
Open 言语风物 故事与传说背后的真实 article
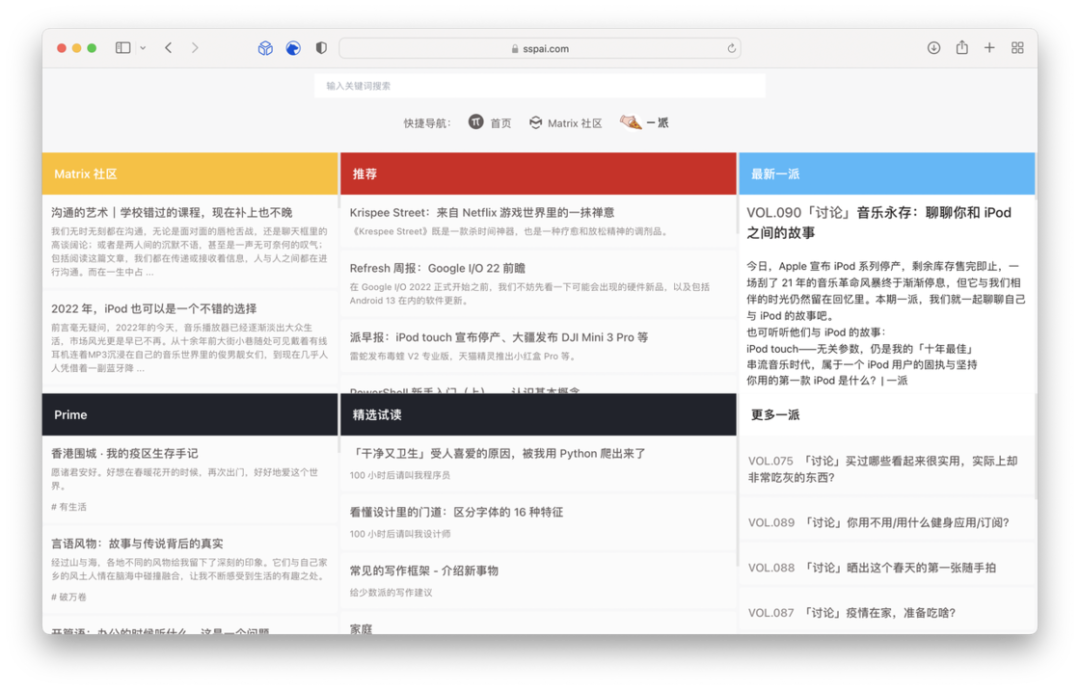pos(137,543)
